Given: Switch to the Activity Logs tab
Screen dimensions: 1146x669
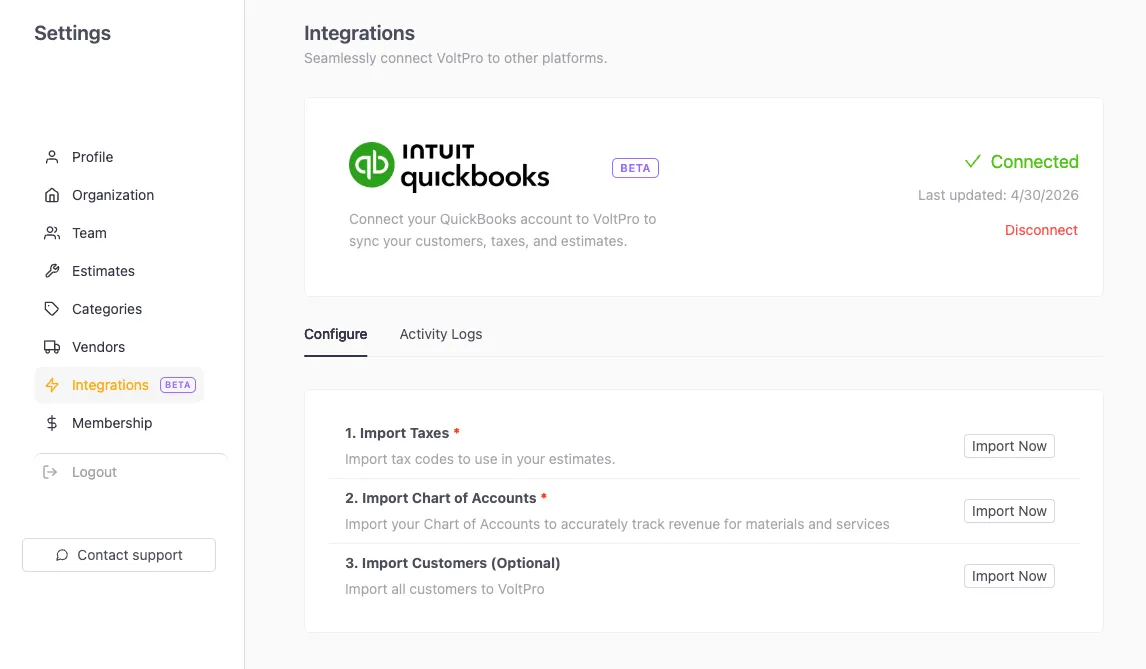Looking at the screenshot, I should click(x=441, y=334).
